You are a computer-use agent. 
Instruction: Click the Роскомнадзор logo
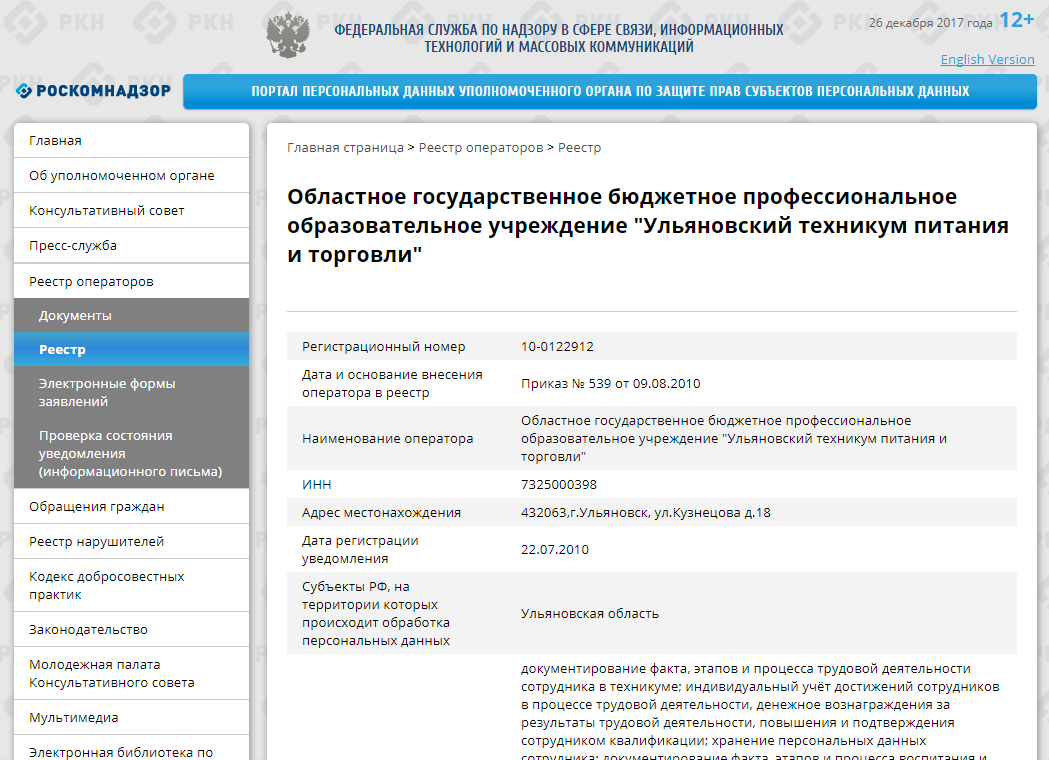pos(93,91)
